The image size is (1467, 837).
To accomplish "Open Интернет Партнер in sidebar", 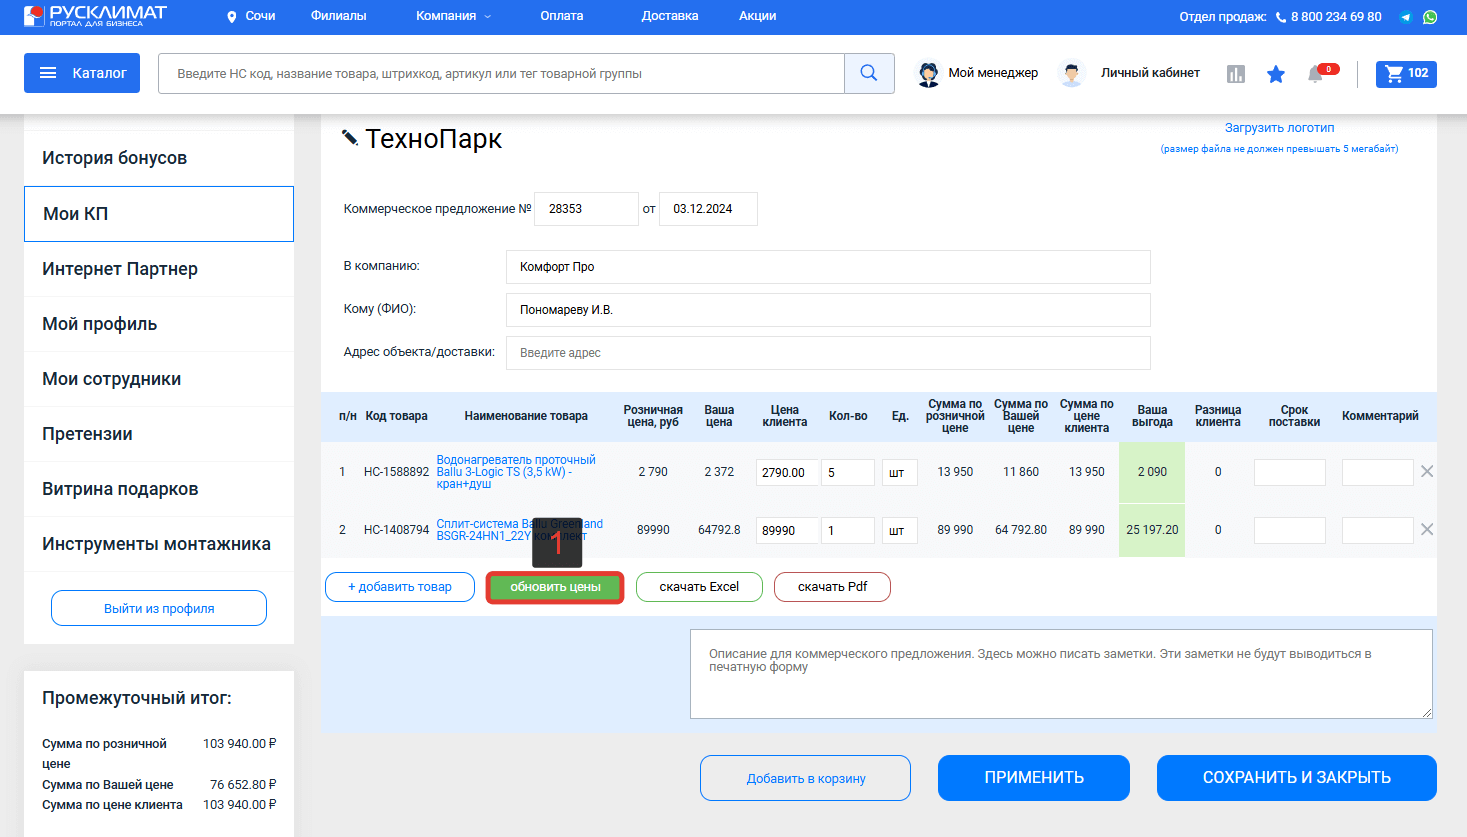I will tap(159, 269).
